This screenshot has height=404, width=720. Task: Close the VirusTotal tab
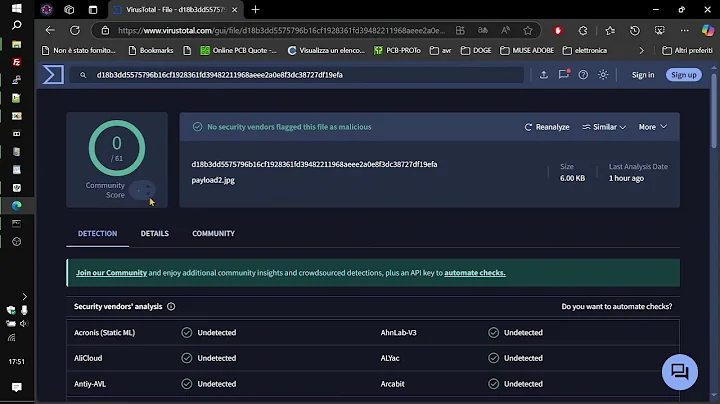coord(235,10)
